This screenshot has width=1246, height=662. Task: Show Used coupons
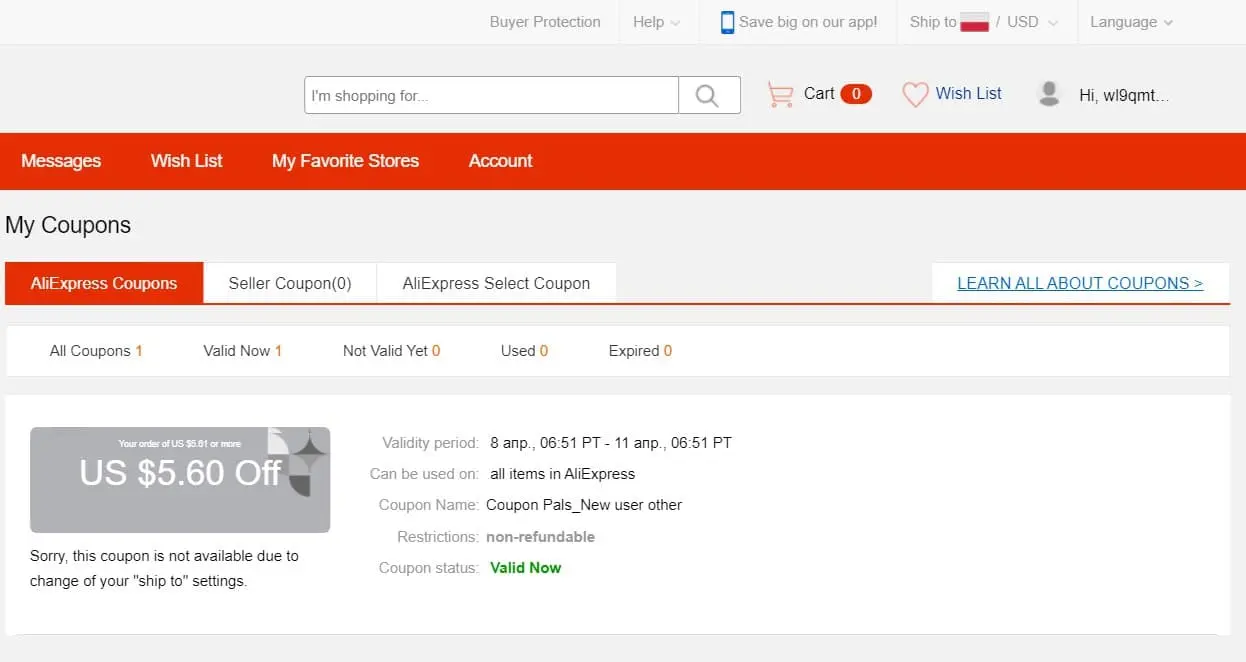click(525, 351)
